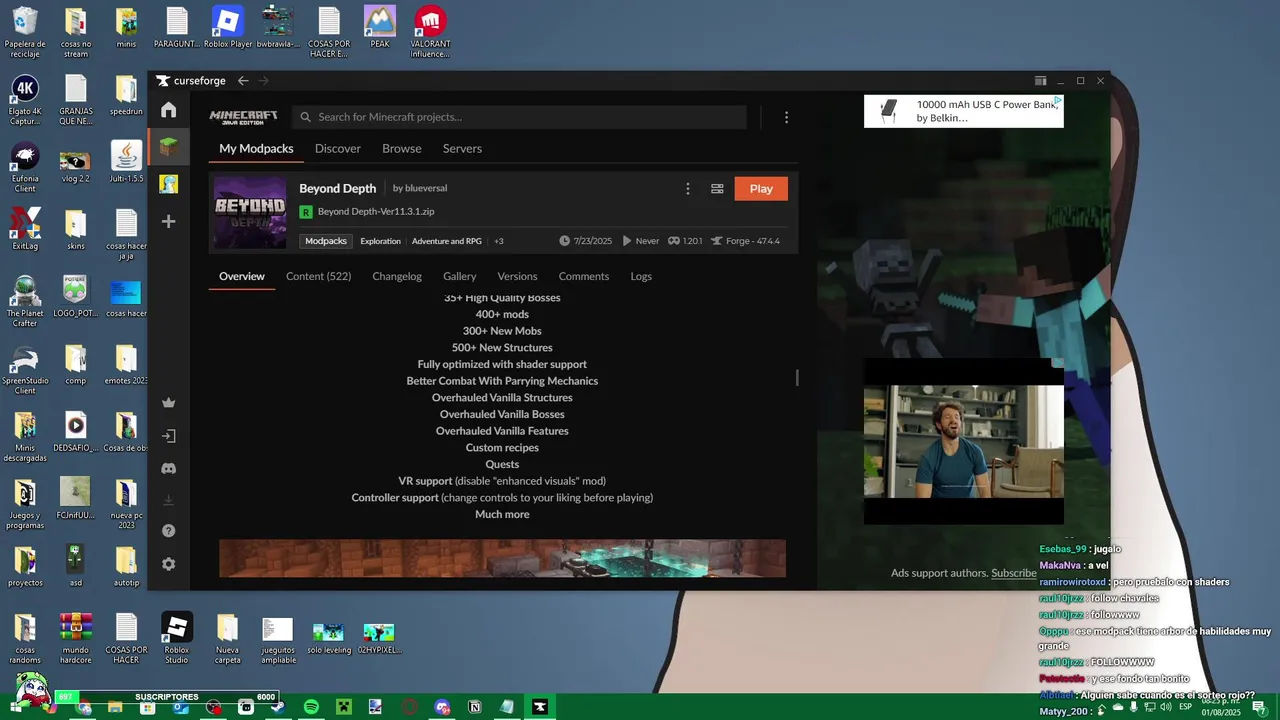Click the volume speaker icon in system tray
This screenshot has width=1280, height=720.
[x=1165, y=707]
